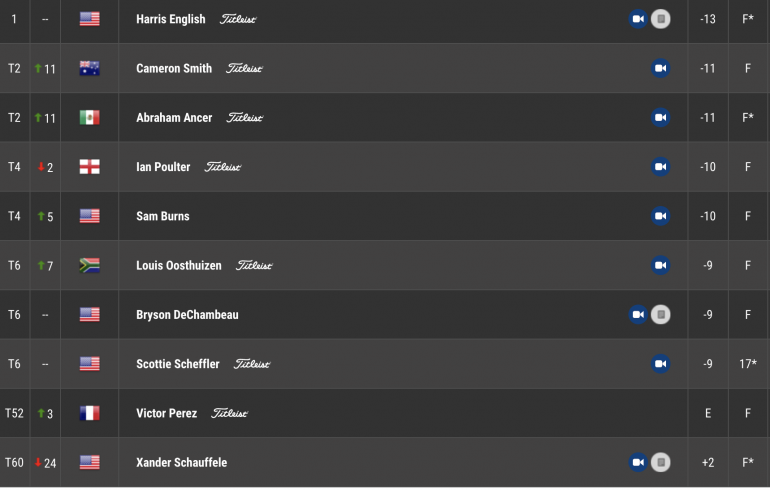
Task: Click Louis Oosthuizen player name
Action: tap(179, 265)
